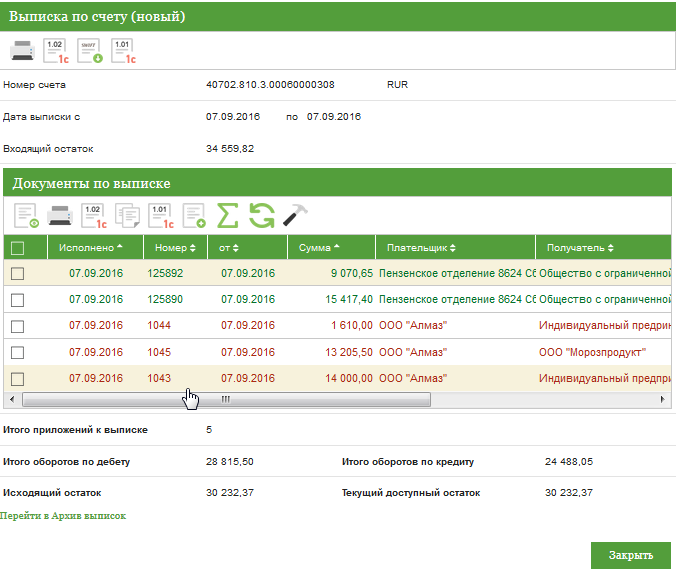Screen dimensions: 678x576
Task: Open the Перейти в Архив выписок link
Action: coord(63,515)
